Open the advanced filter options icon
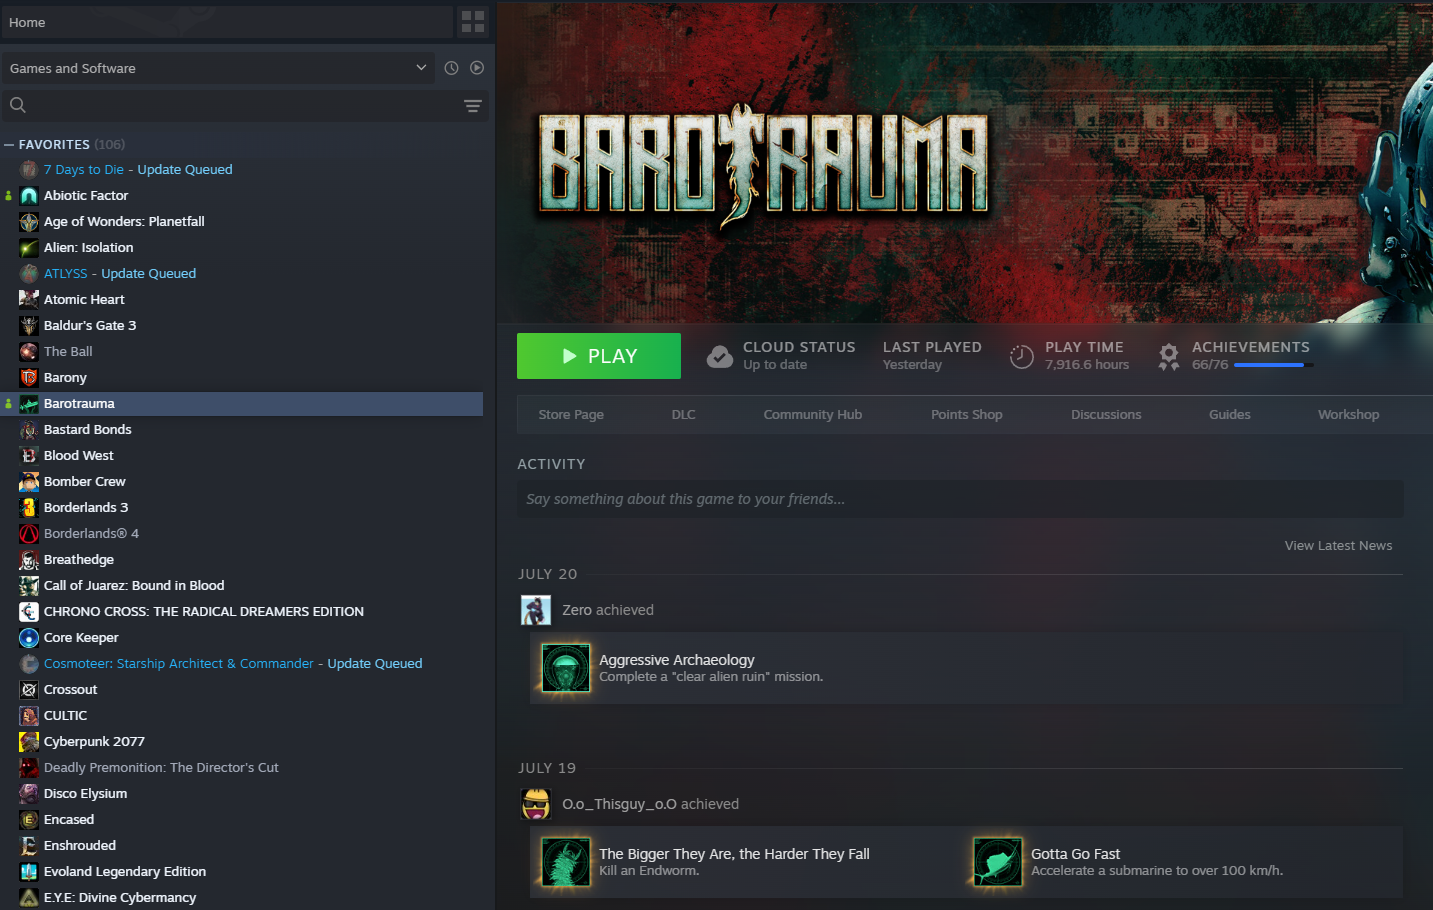 (x=473, y=105)
